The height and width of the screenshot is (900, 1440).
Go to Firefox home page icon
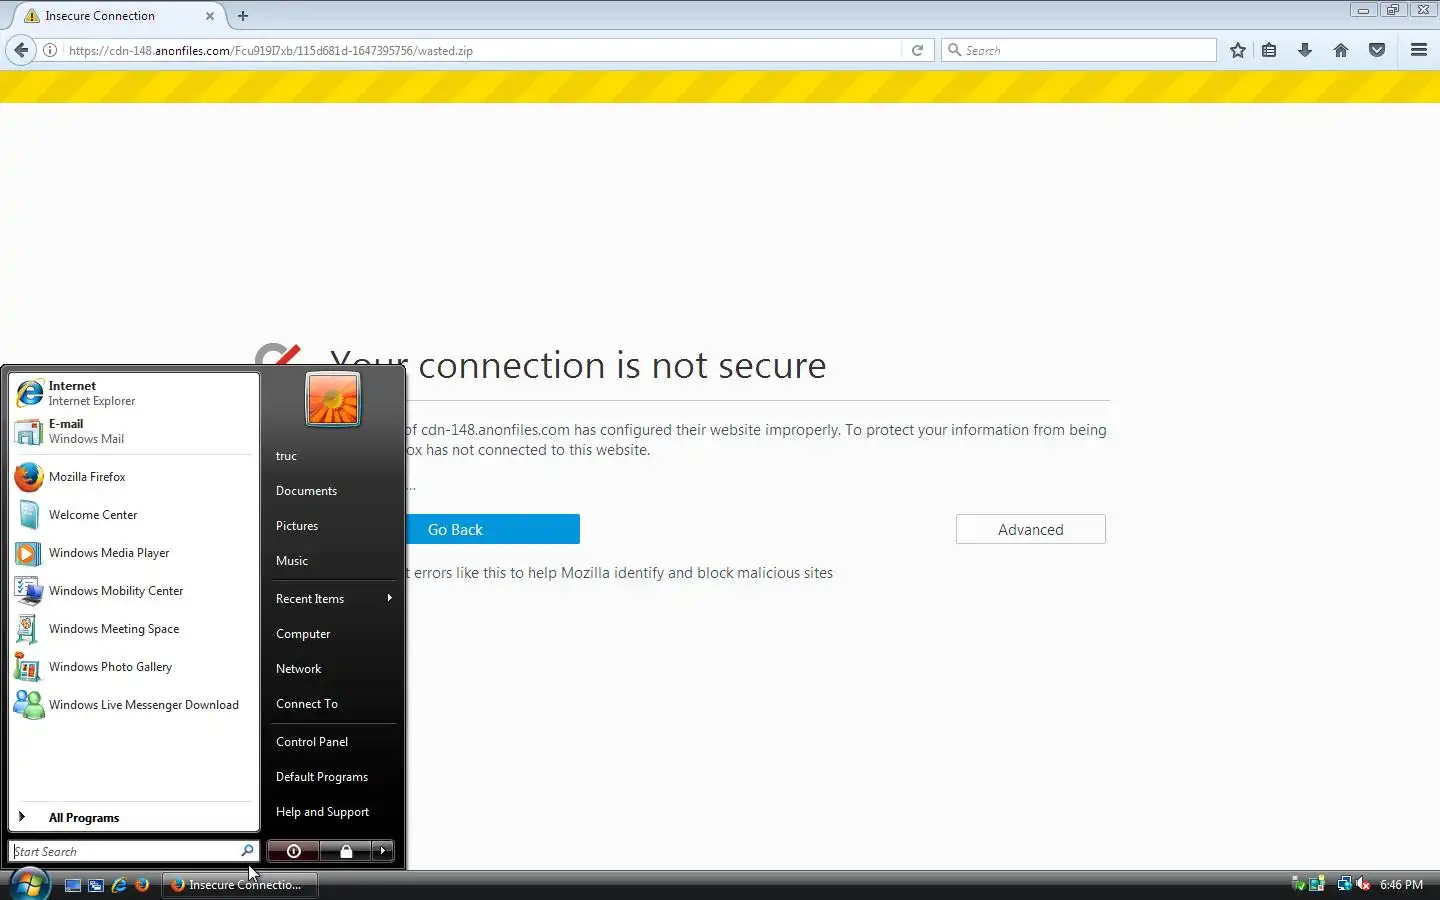coord(1341,50)
